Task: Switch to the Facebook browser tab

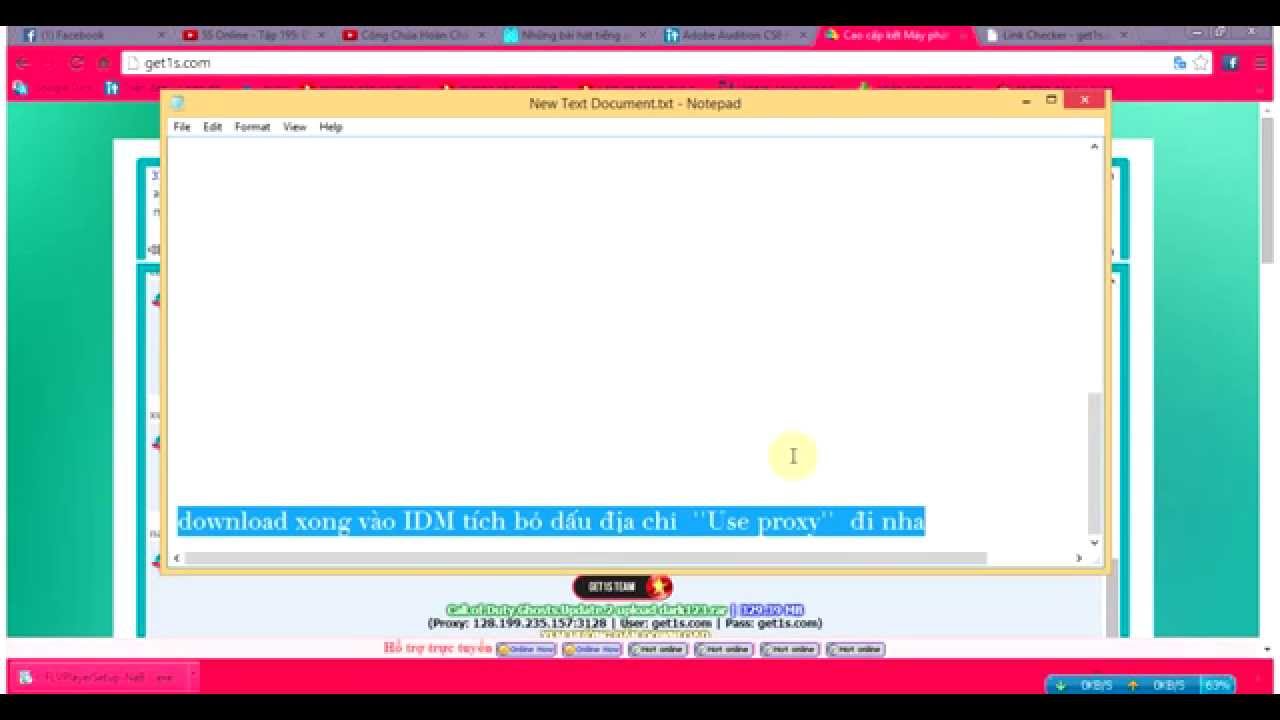Action: pos(94,35)
